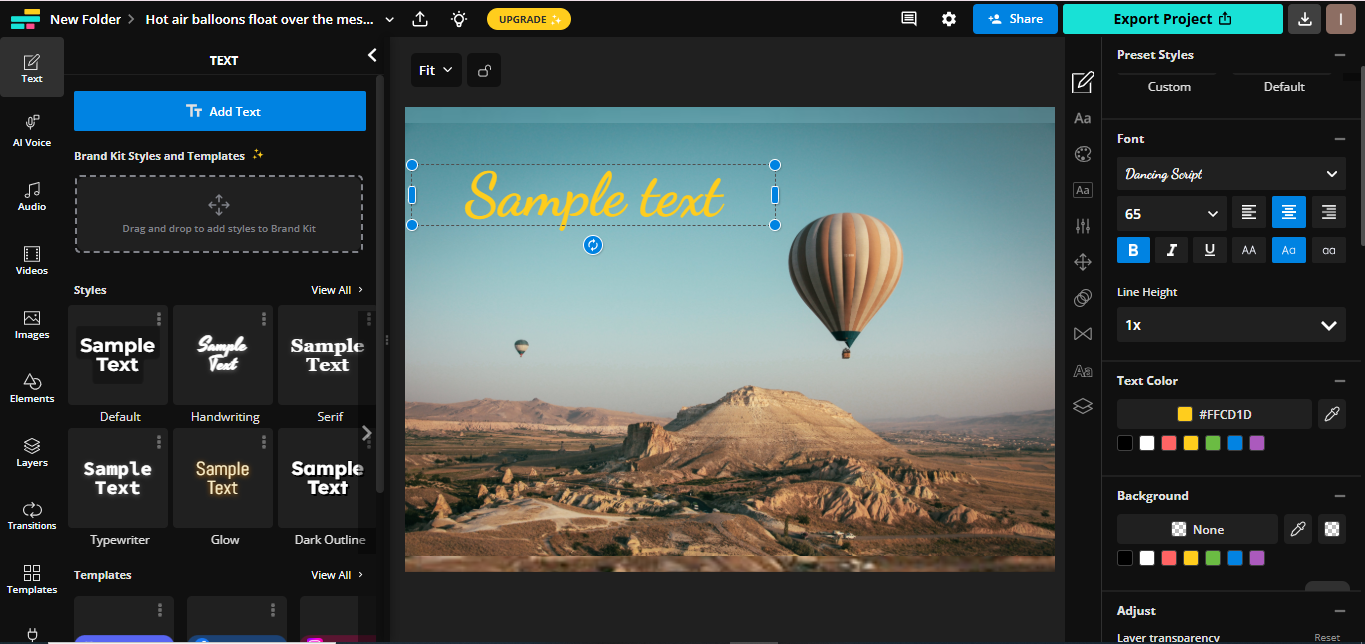1365x644 pixels.
Task: Select the color palette icon in right toolbar
Action: pos(1082,154)
